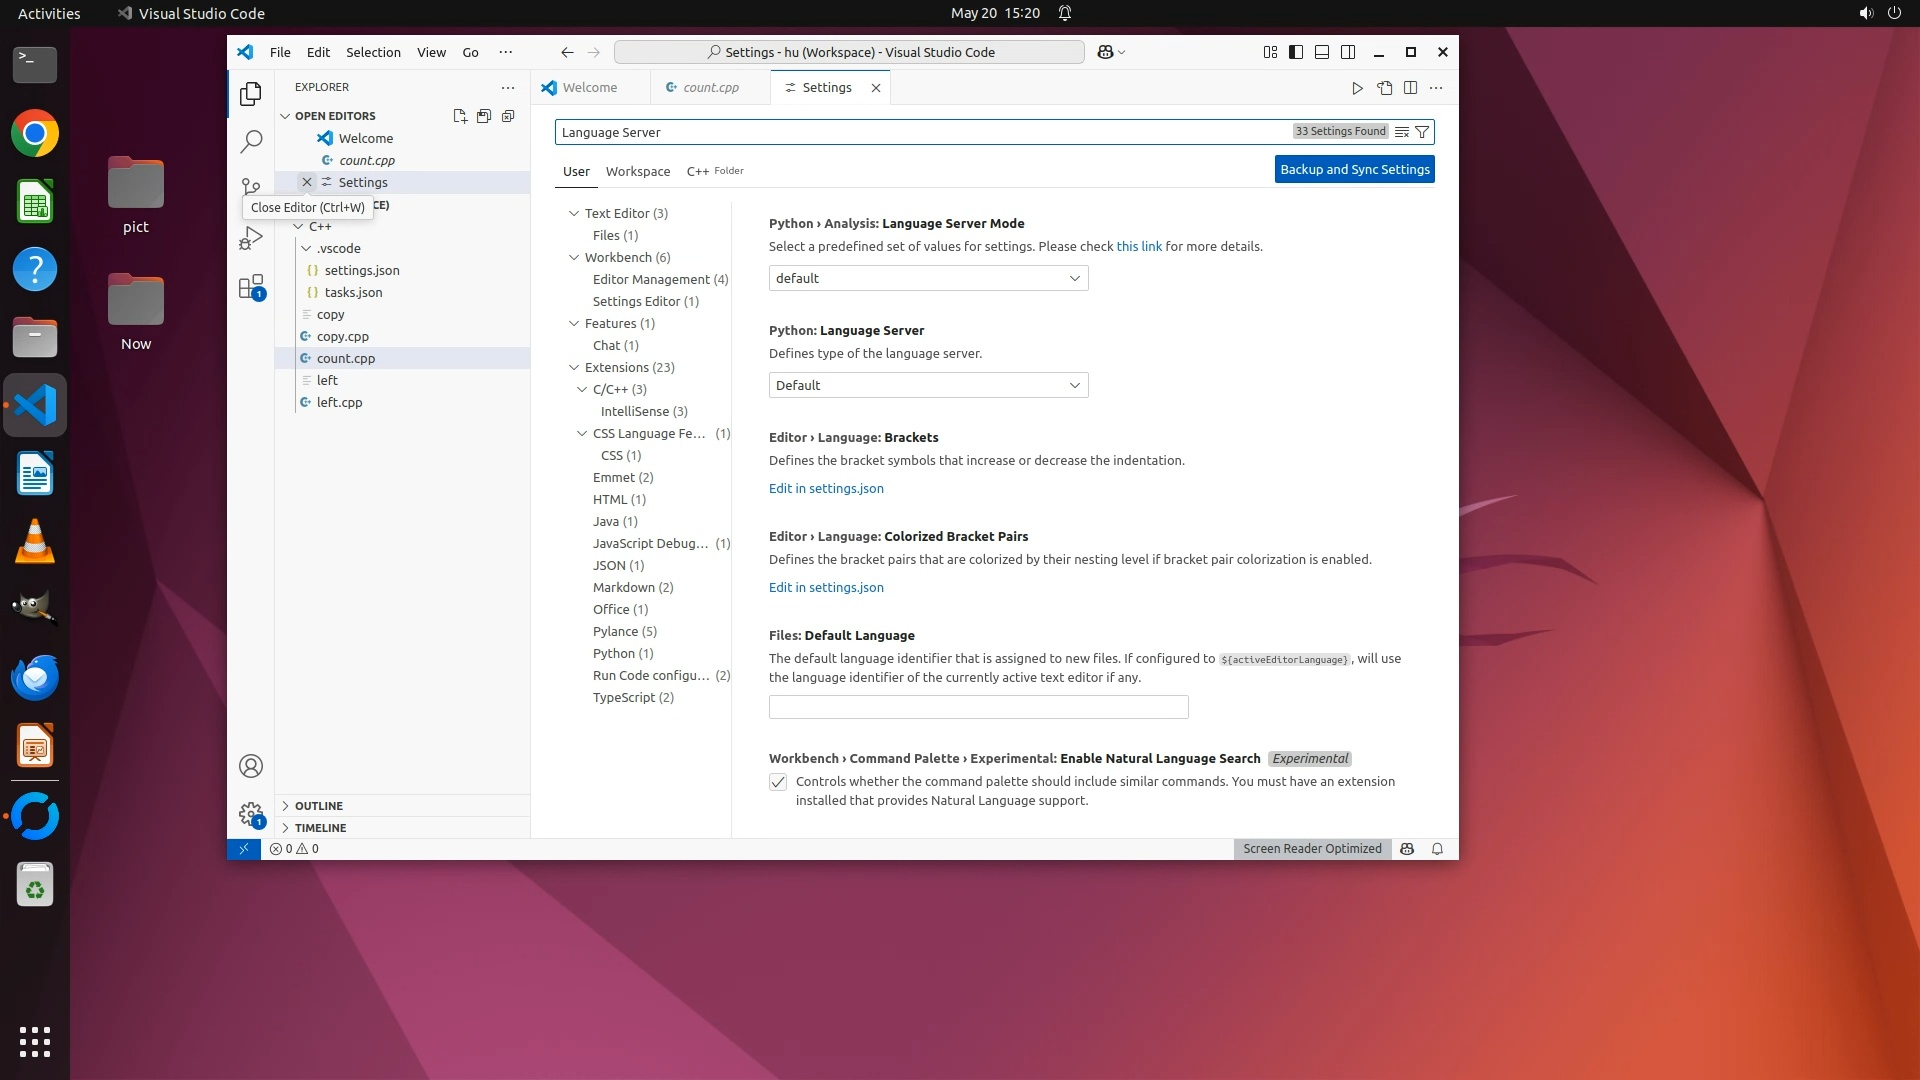Image resolution: width=1920 pixels, height=1080 pixels.
Task: Click Backup and Sync Settings button
Action: (1354, 169)
